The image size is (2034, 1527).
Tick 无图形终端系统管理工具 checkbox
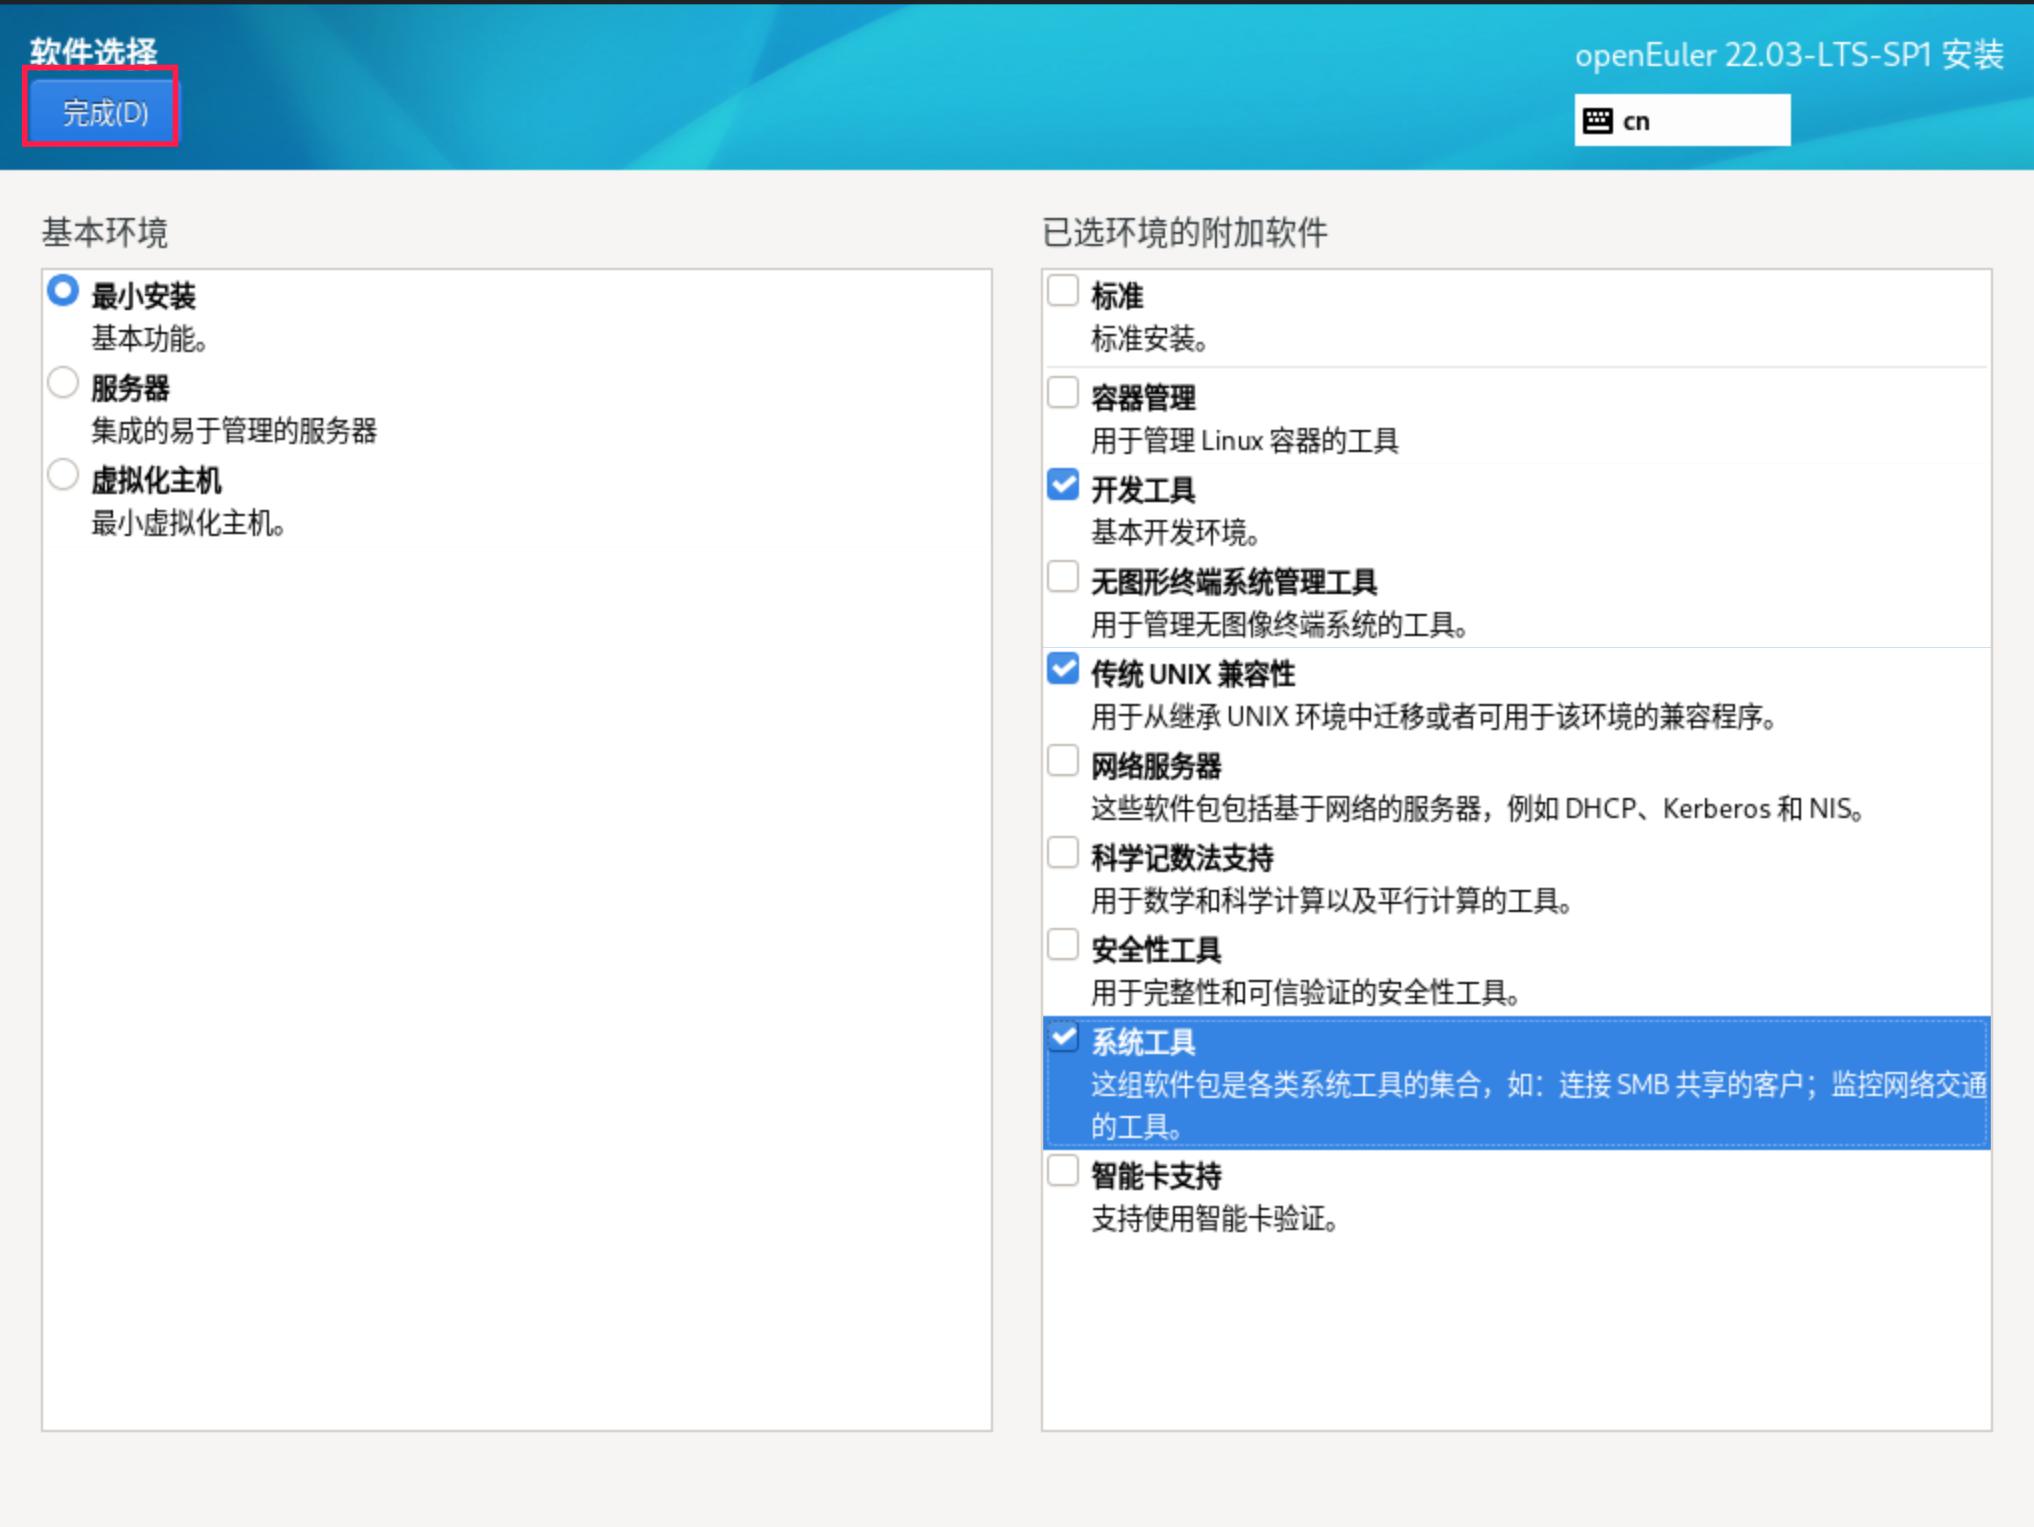[1063, 577]
